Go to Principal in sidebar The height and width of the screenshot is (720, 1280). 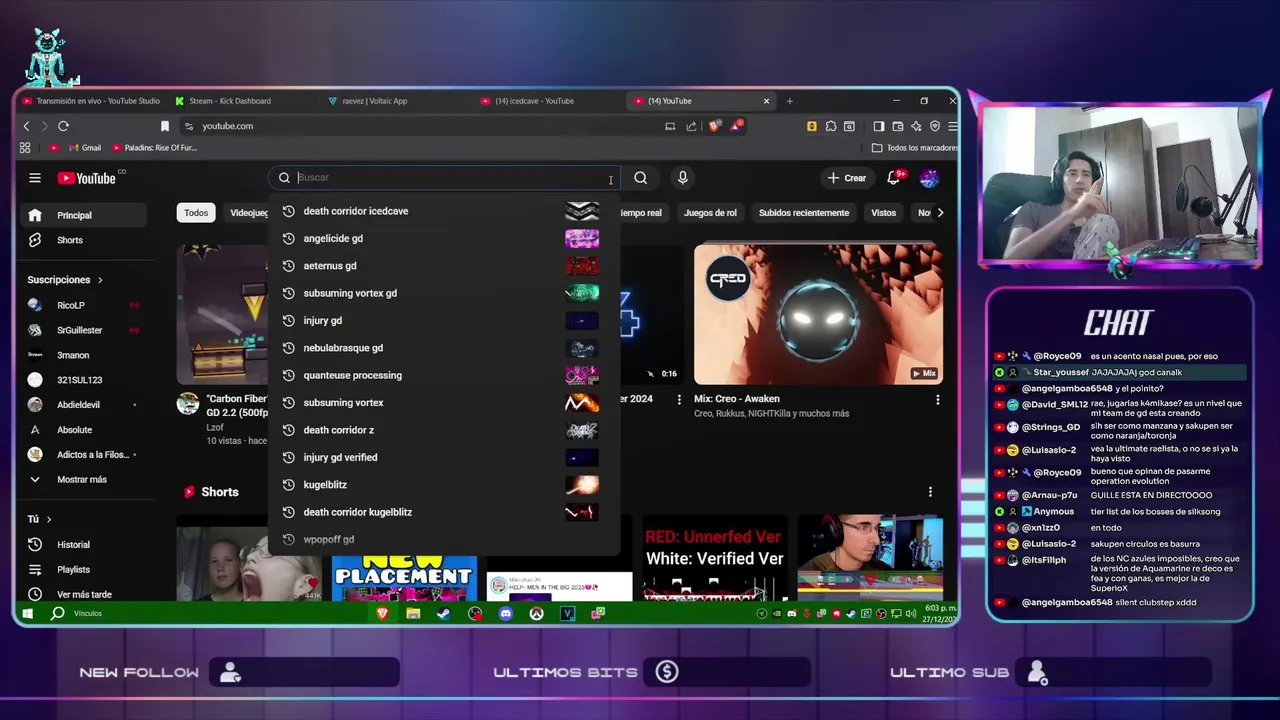pos(83,215)
